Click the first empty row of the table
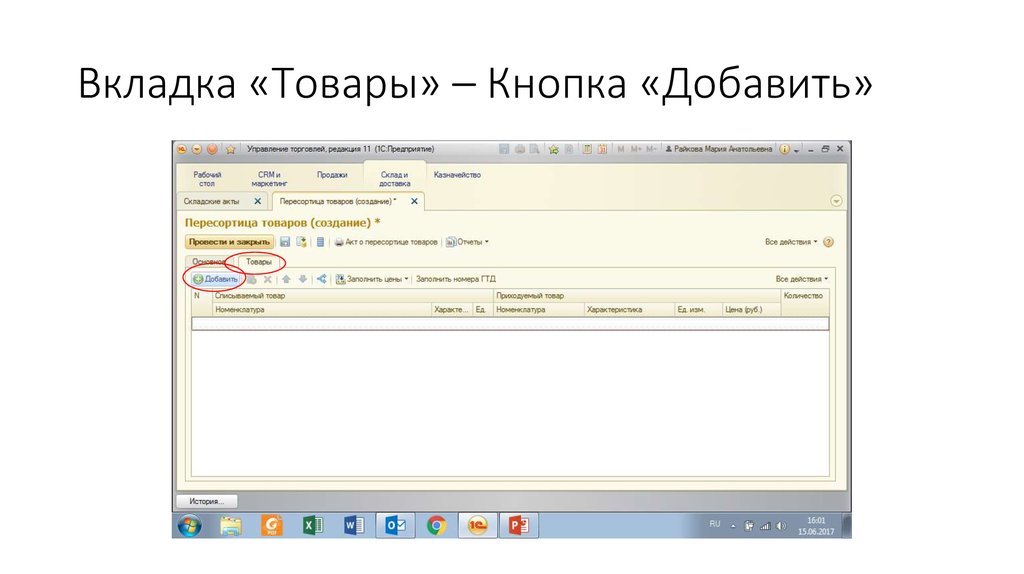1024x574 pixels. pyautogui.click(x=510, y=323)
